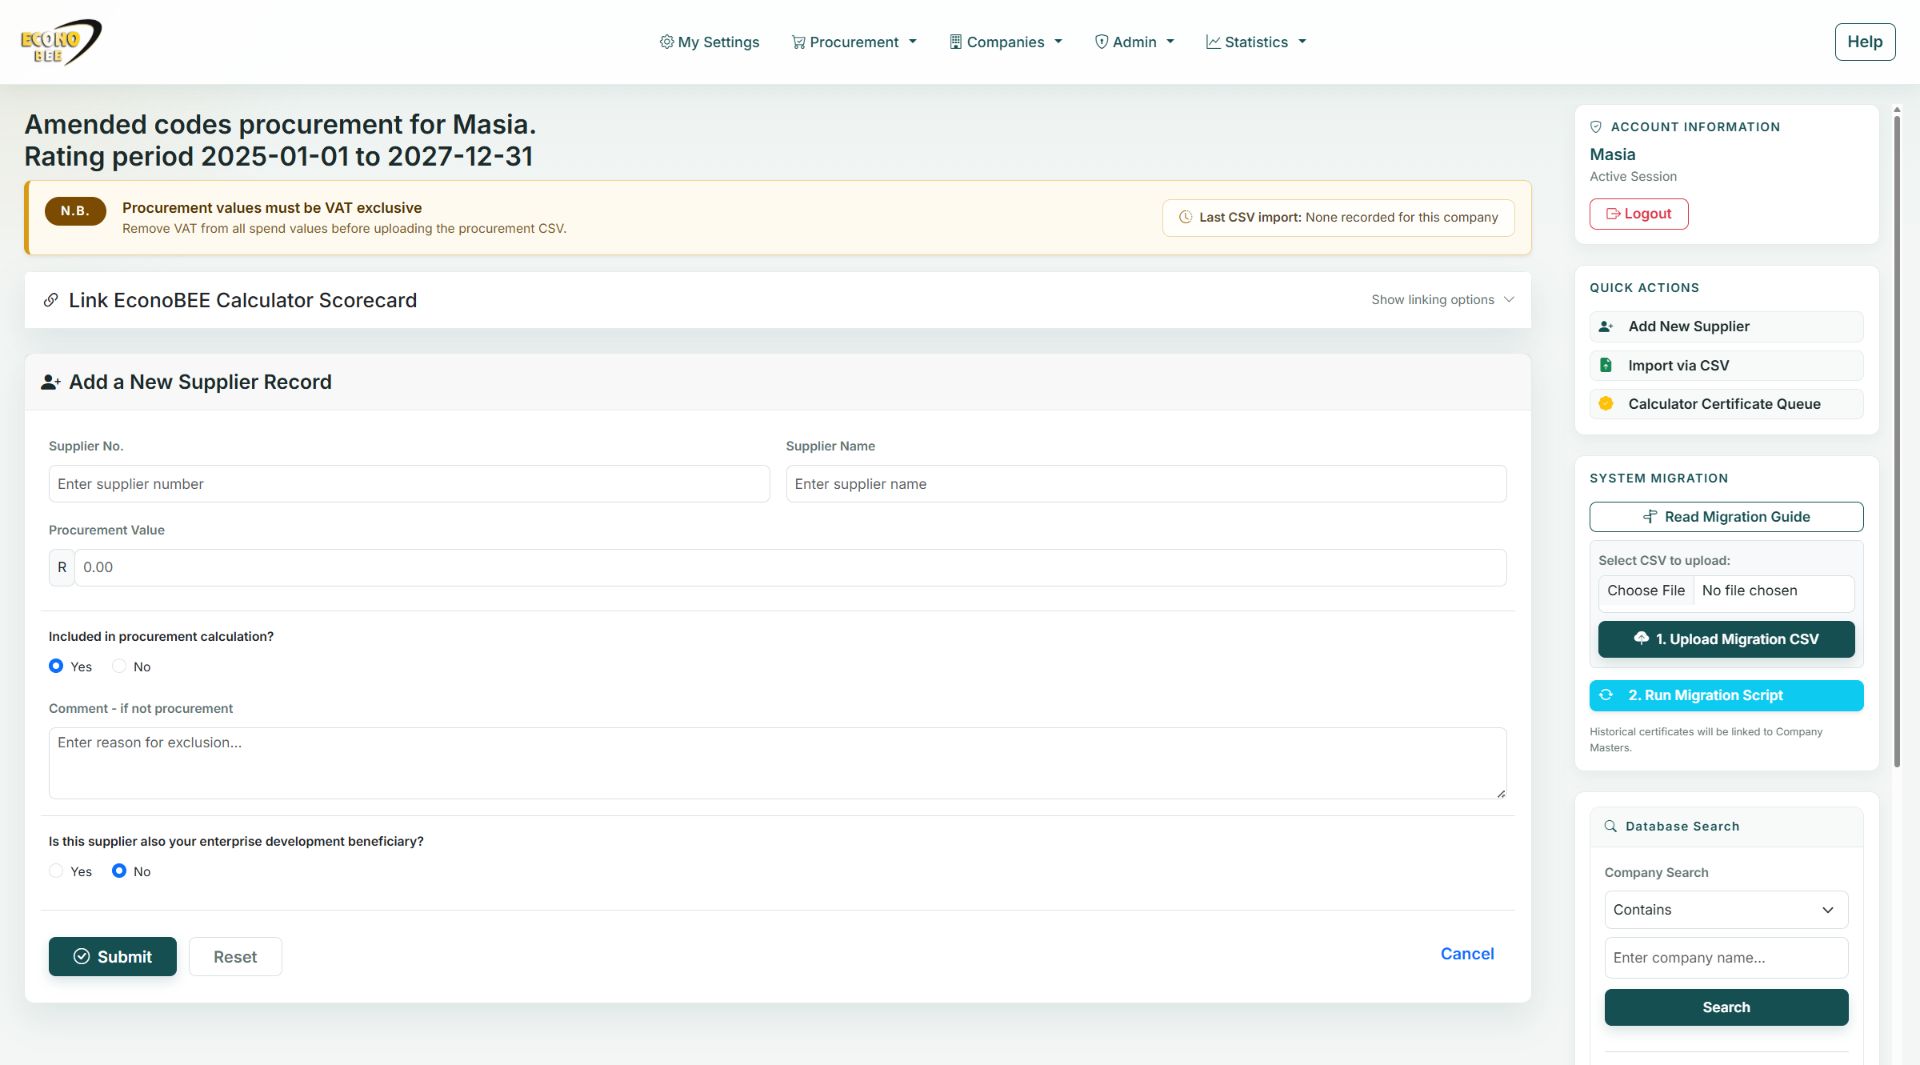
Task: Select Yes for enterprise development beneficiary
Action: pyautogui.click(x=56, y=871)
